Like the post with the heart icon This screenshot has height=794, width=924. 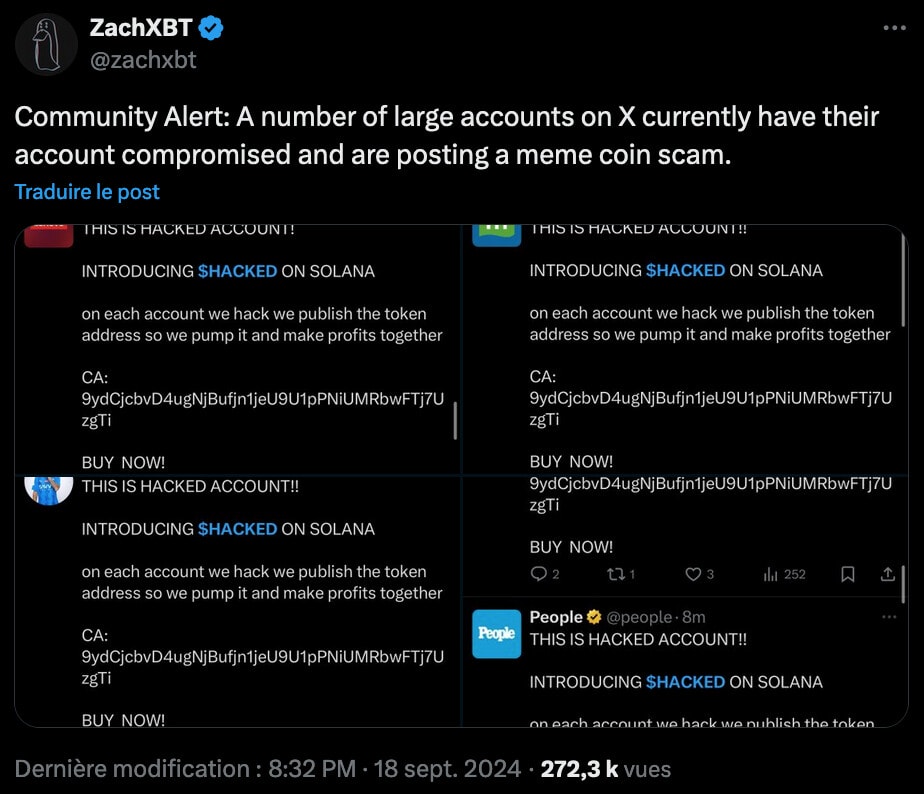693,574
